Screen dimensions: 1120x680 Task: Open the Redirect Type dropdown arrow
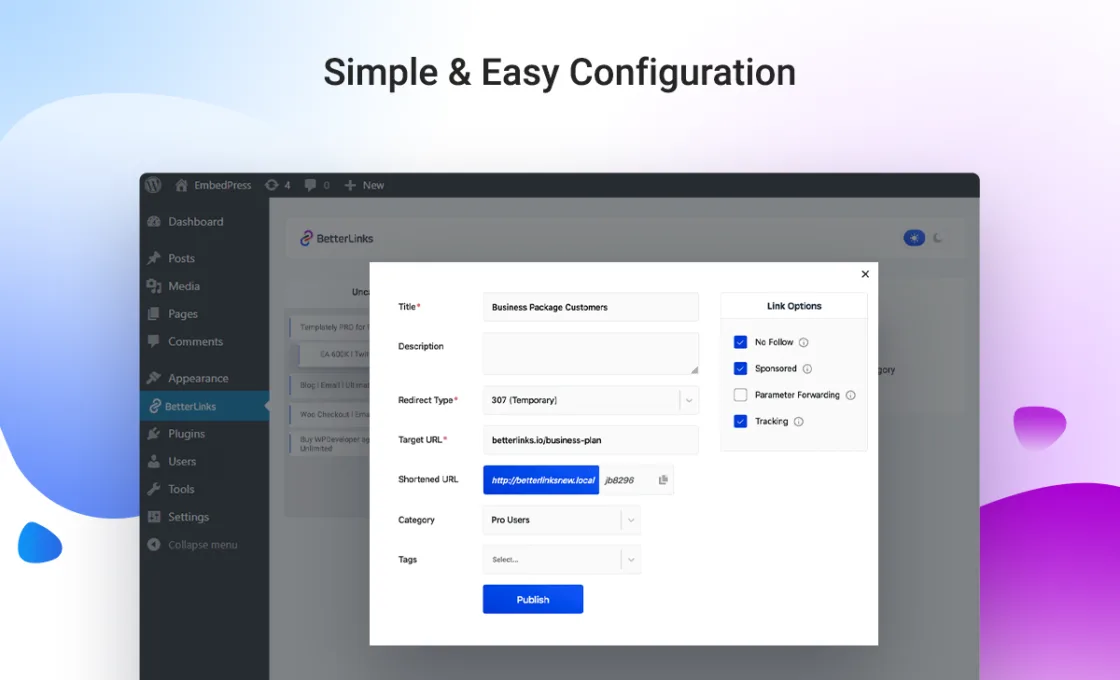pyautogui.click(x=689, y=401)
